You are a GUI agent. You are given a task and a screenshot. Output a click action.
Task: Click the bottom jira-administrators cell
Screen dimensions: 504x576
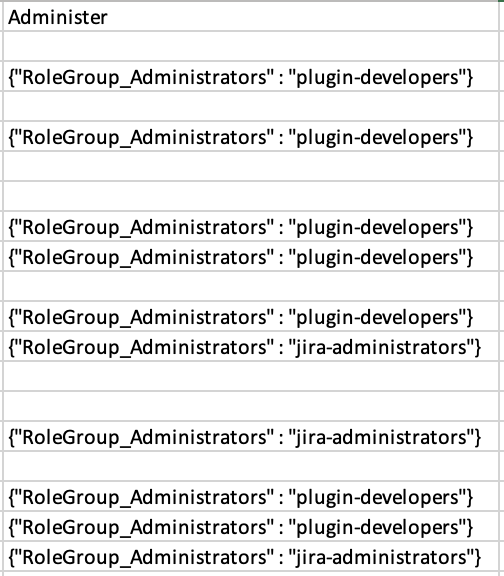(251, 556)
